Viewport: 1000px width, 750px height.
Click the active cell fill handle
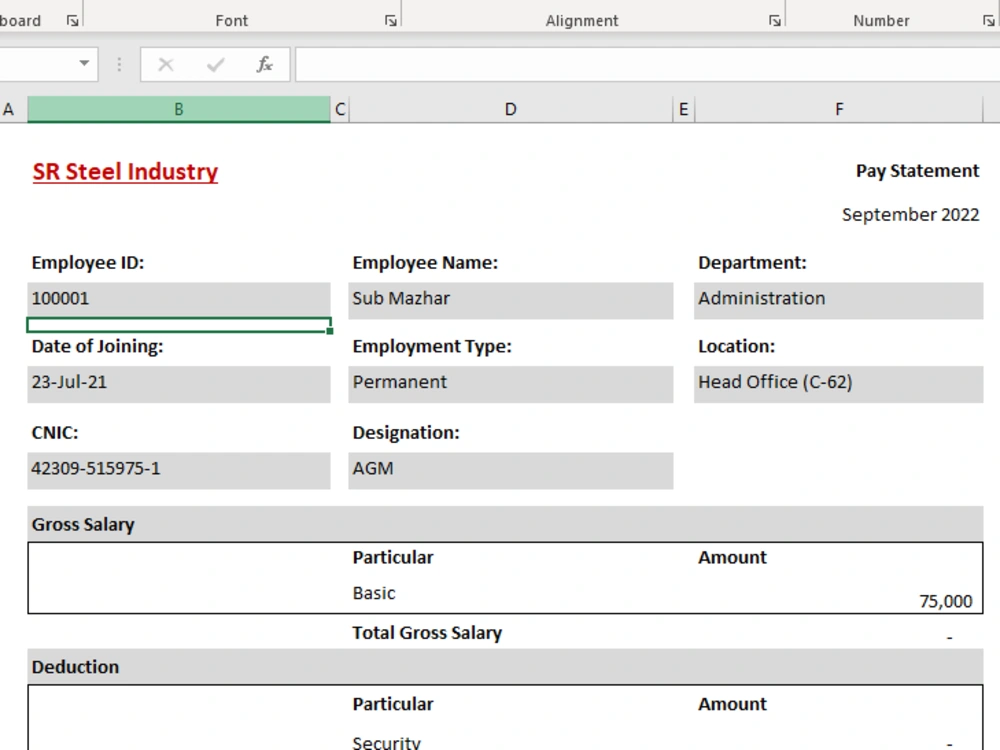[x=330, y=330]
